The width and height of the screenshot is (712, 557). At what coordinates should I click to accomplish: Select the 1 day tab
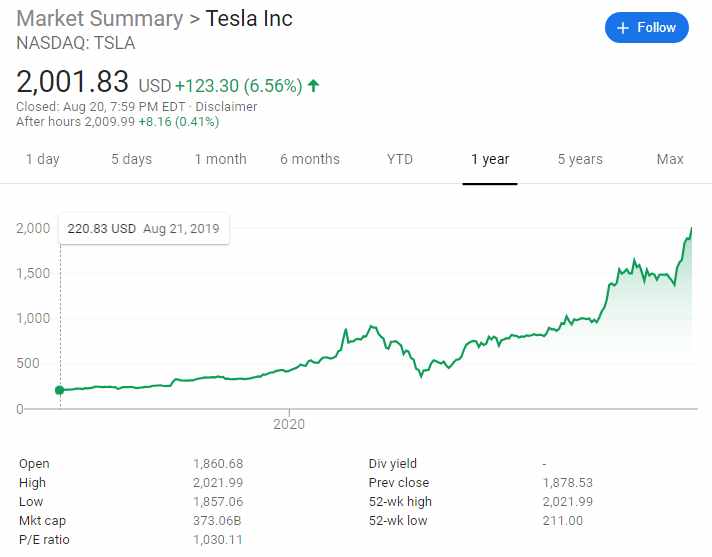click(x=42, y=159)
